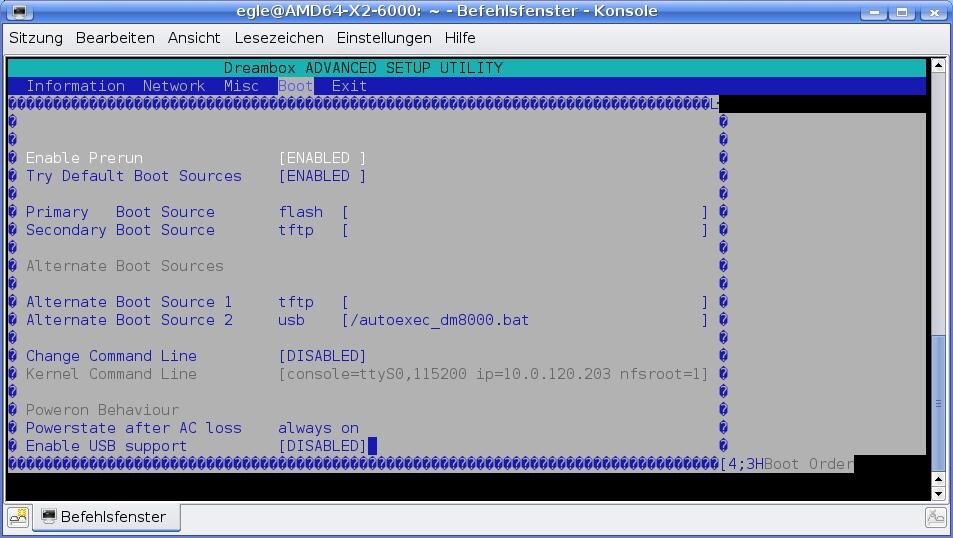Click the Enable USB support label

[106, 446]
